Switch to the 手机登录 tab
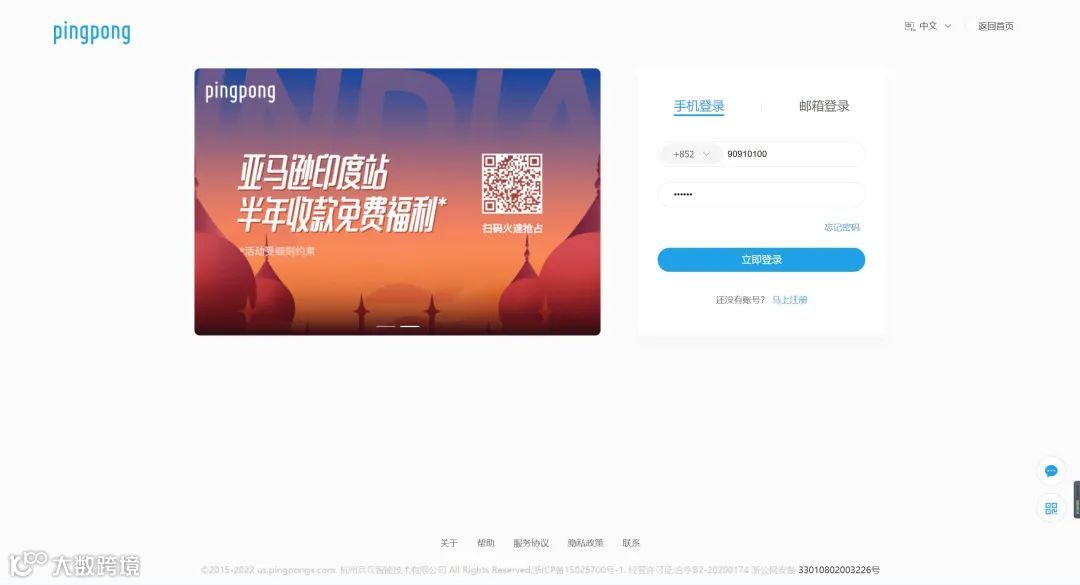Image resolution: width=1080 pixels, height=585 pixels. pos(698,106)
